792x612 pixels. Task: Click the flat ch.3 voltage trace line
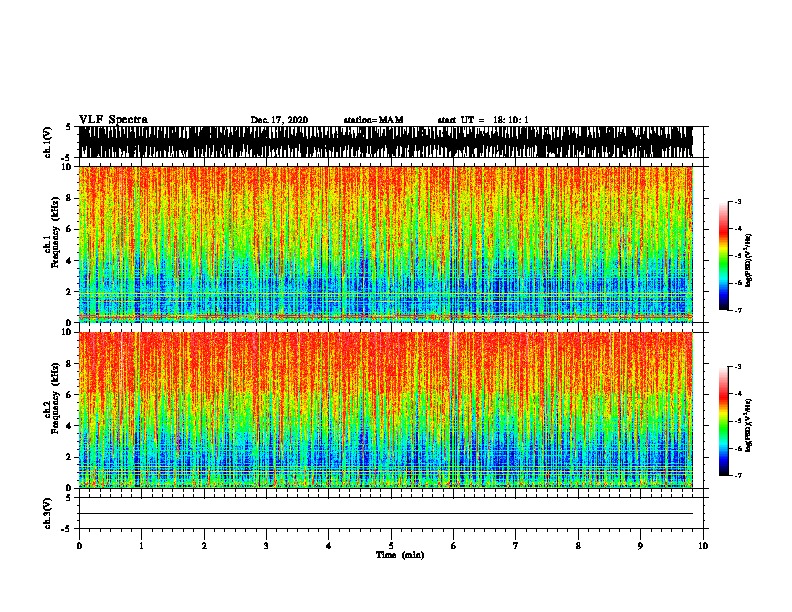coord(385,514)
